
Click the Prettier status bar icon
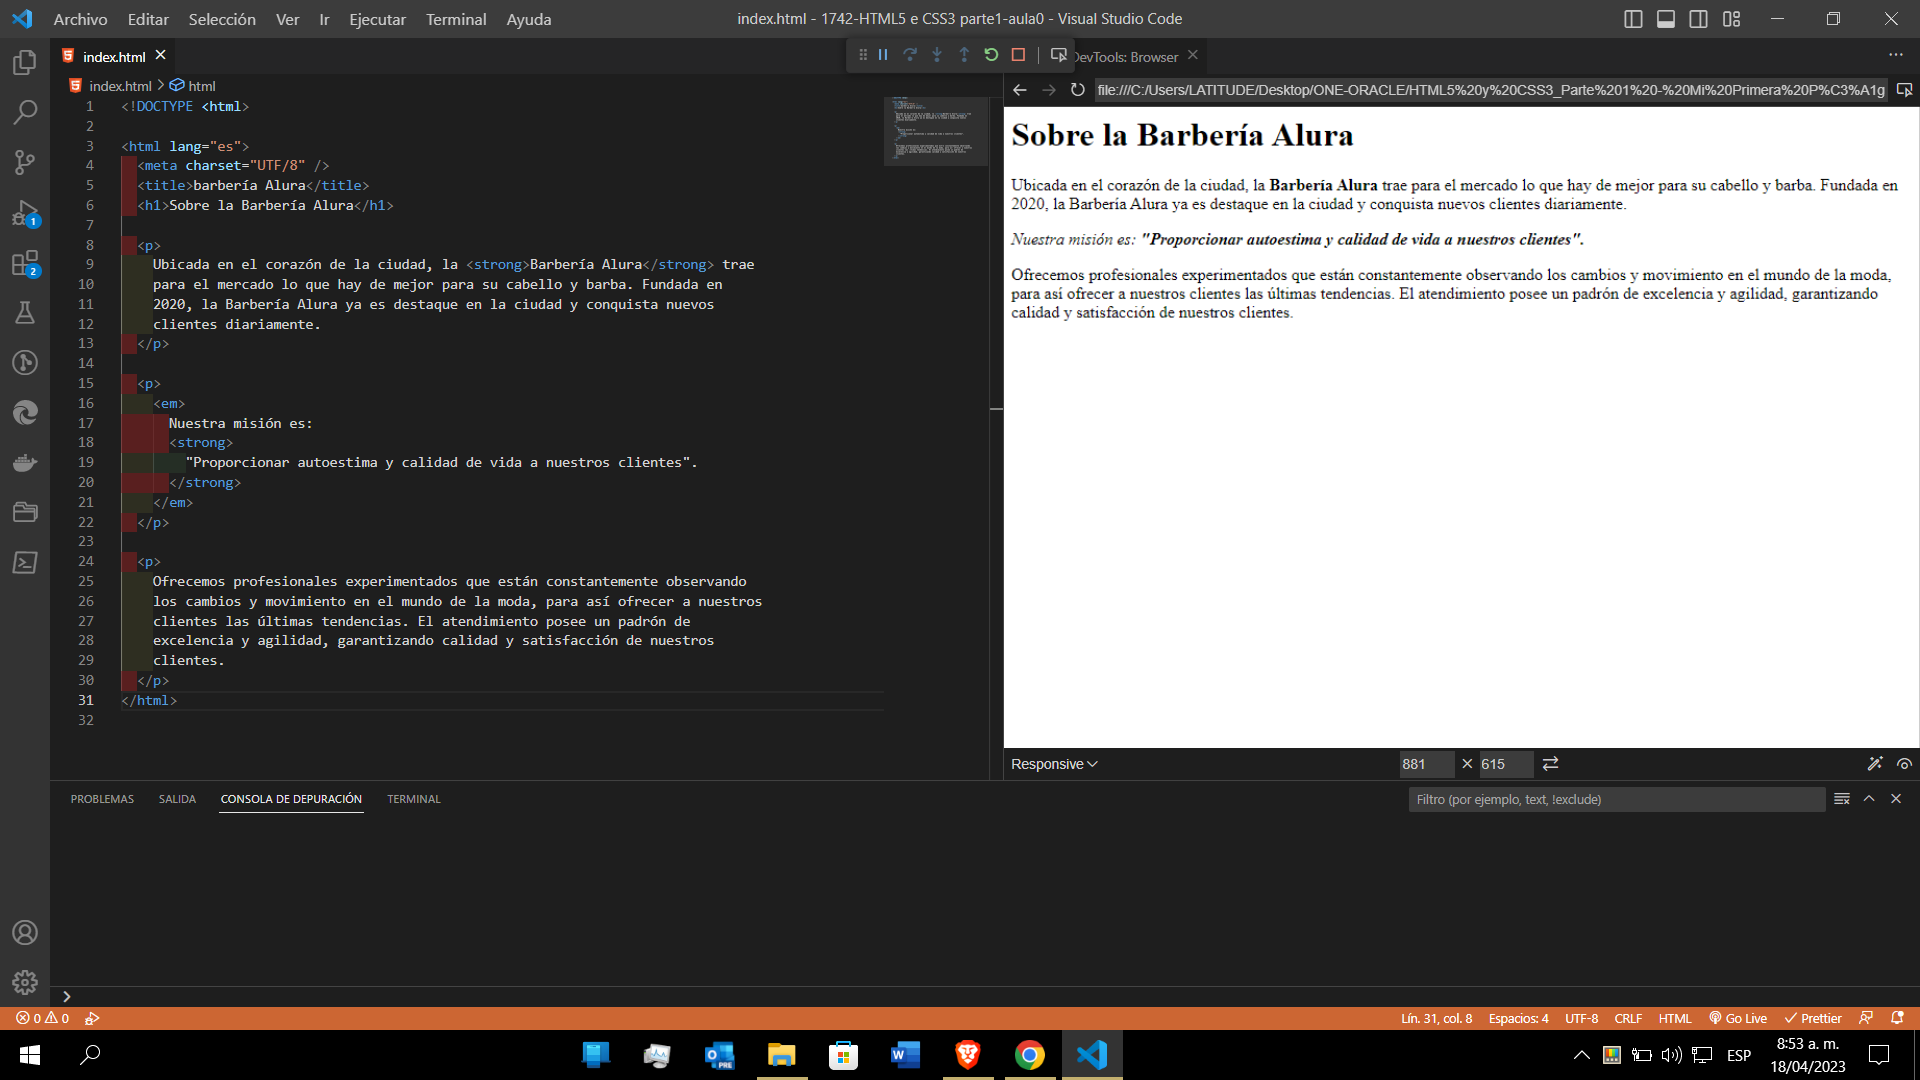click(1813, 1017)
